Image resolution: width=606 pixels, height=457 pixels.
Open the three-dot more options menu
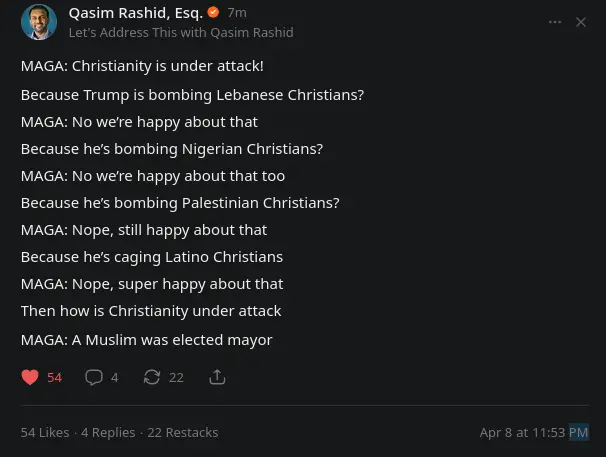(555, 22)
